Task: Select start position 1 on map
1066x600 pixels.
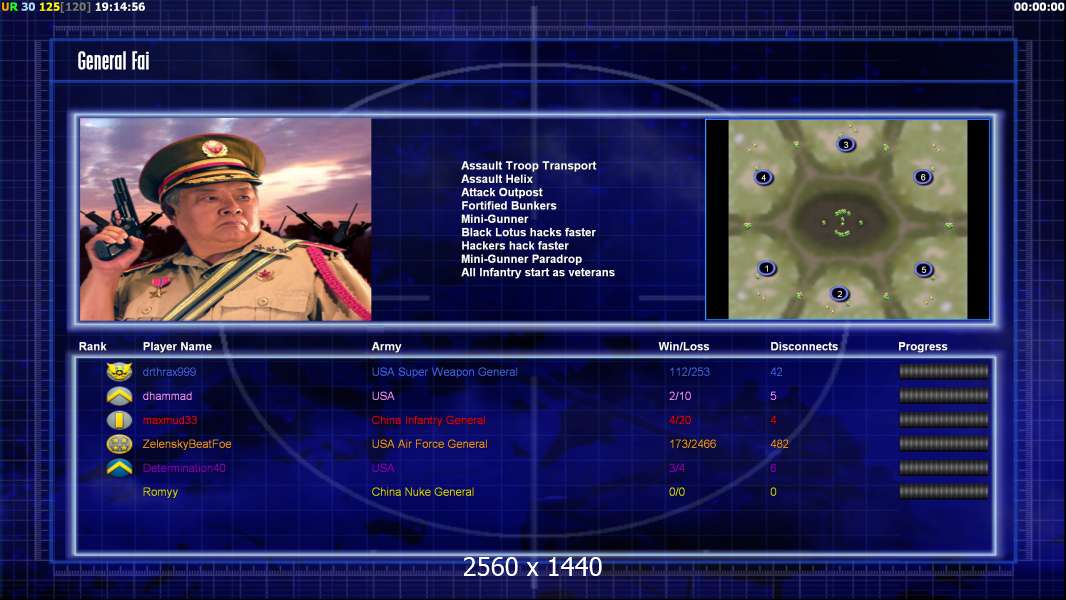Action: 767,268
